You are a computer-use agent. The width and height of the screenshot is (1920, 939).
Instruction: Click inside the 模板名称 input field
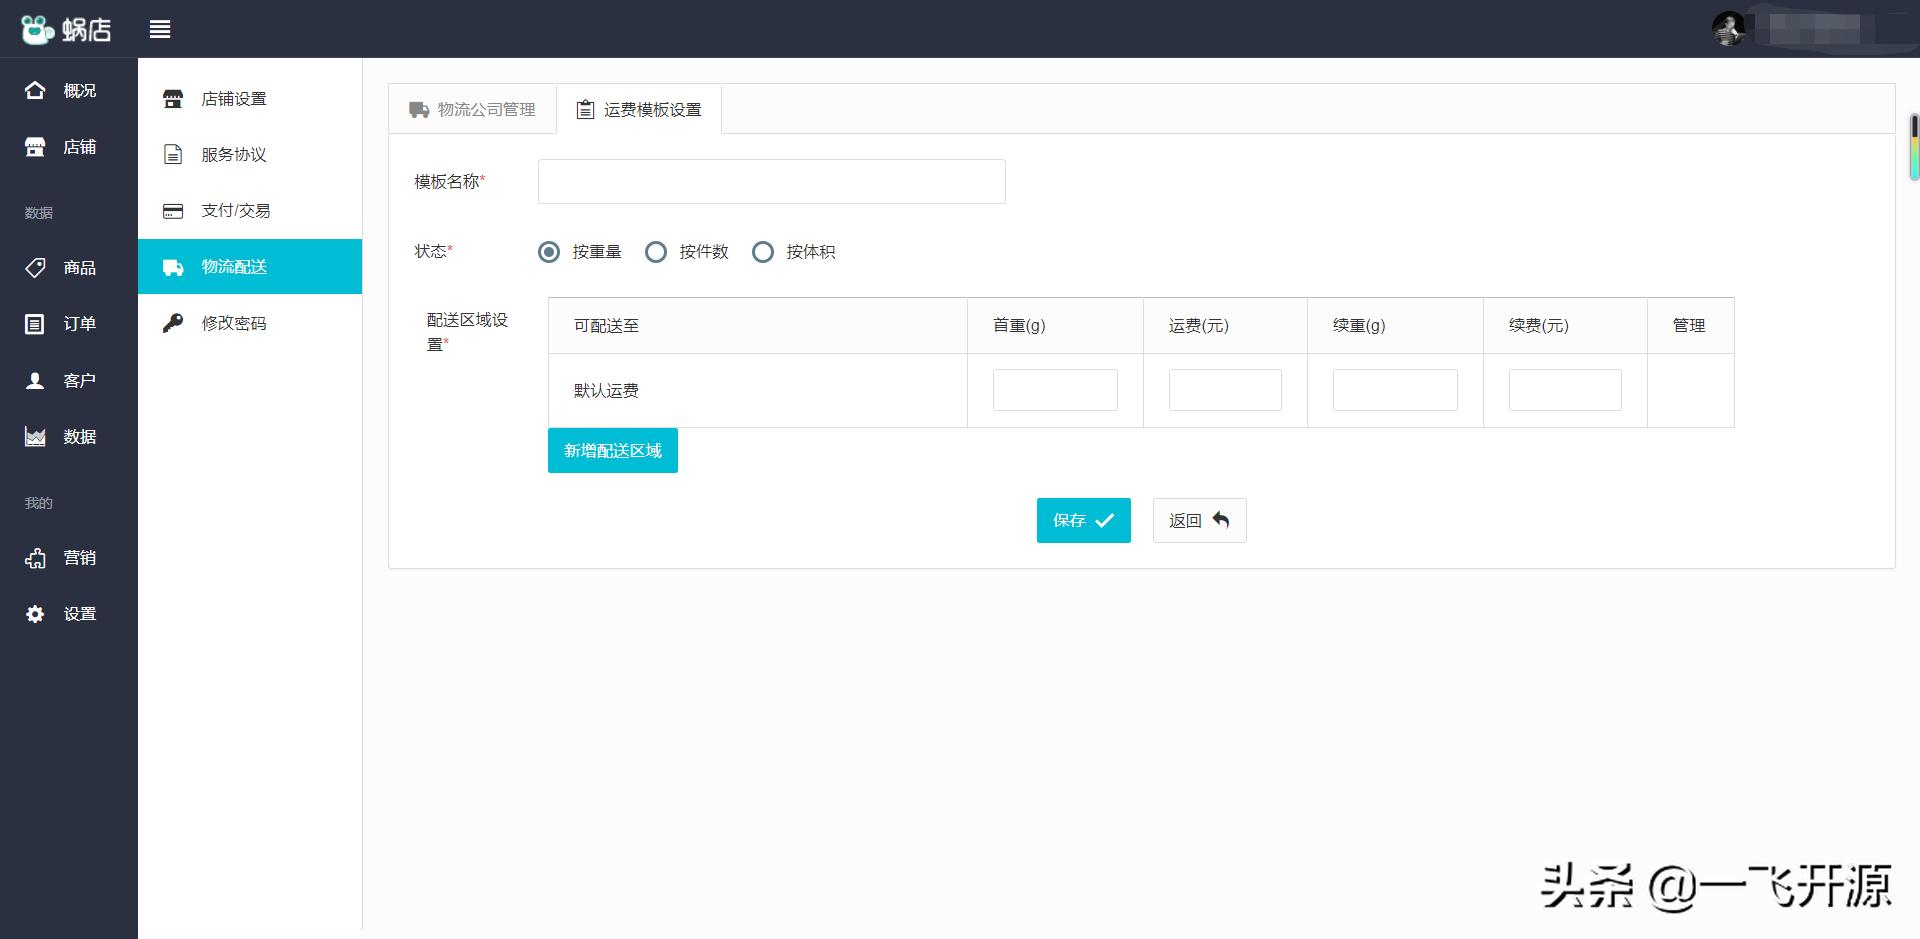click(770, 181)
